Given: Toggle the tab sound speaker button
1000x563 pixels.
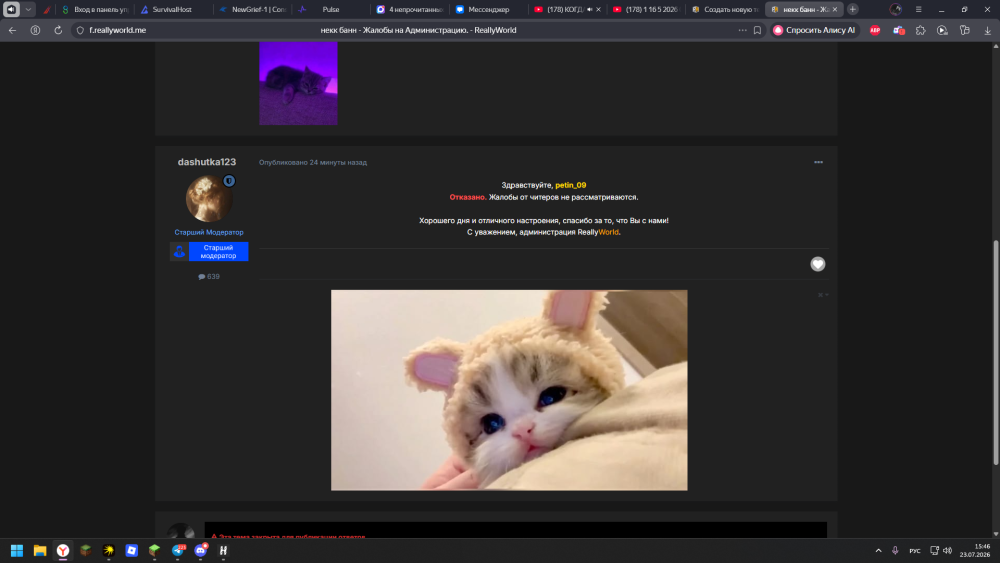Looking at the screenshot, I should click(x=11, y=10).
